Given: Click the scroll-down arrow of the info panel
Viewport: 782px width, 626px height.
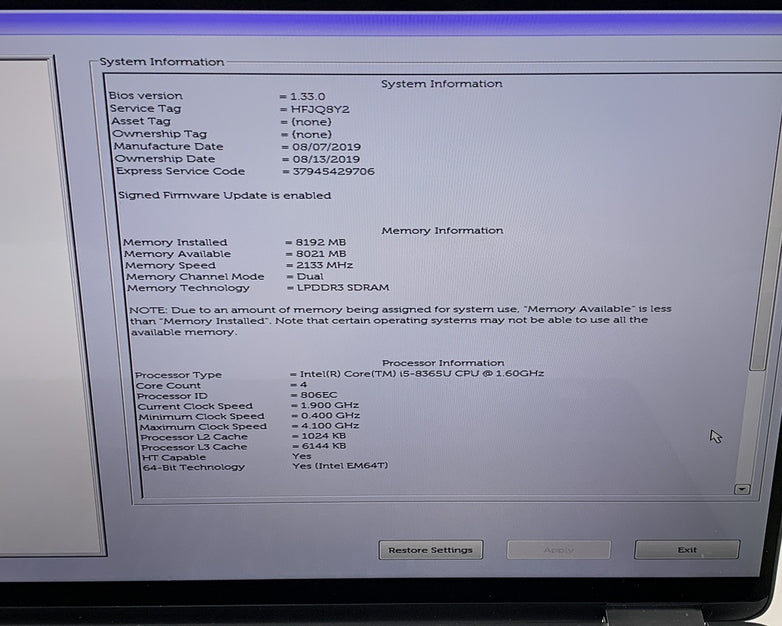Looking at the screenshot, I should click(x=742, y=489).
